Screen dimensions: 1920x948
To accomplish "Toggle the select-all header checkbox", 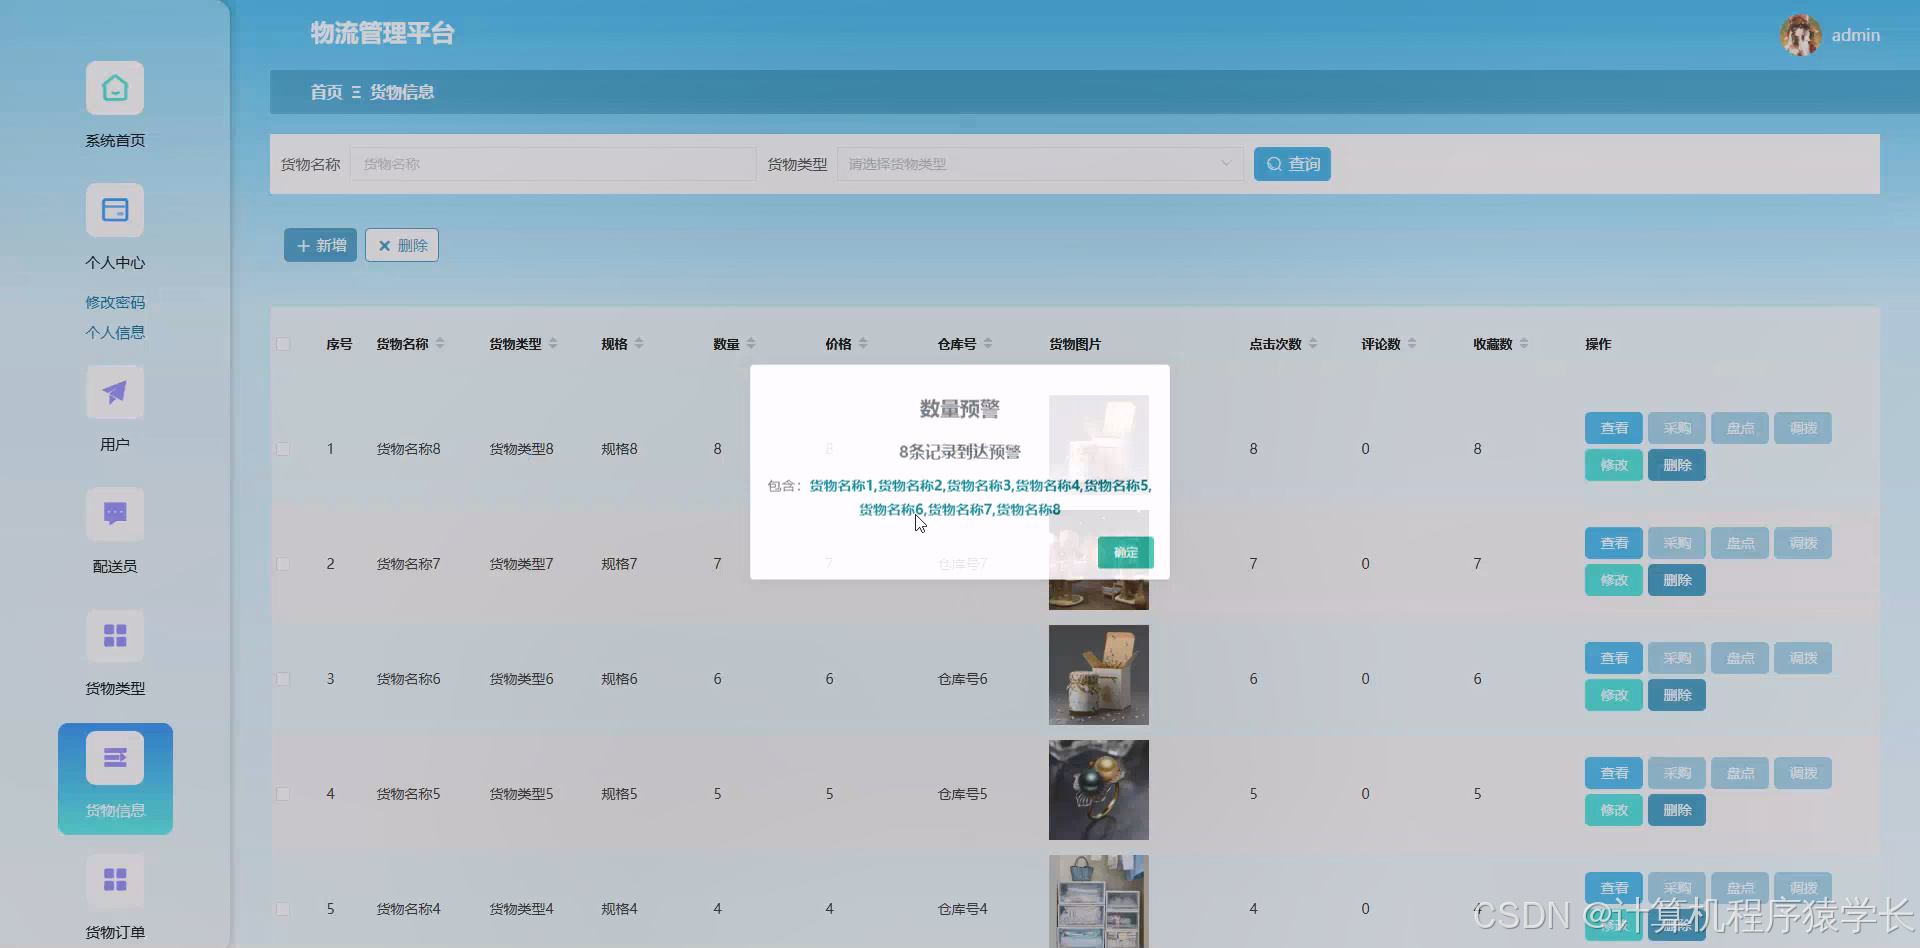I will click(x=283, y=344).
